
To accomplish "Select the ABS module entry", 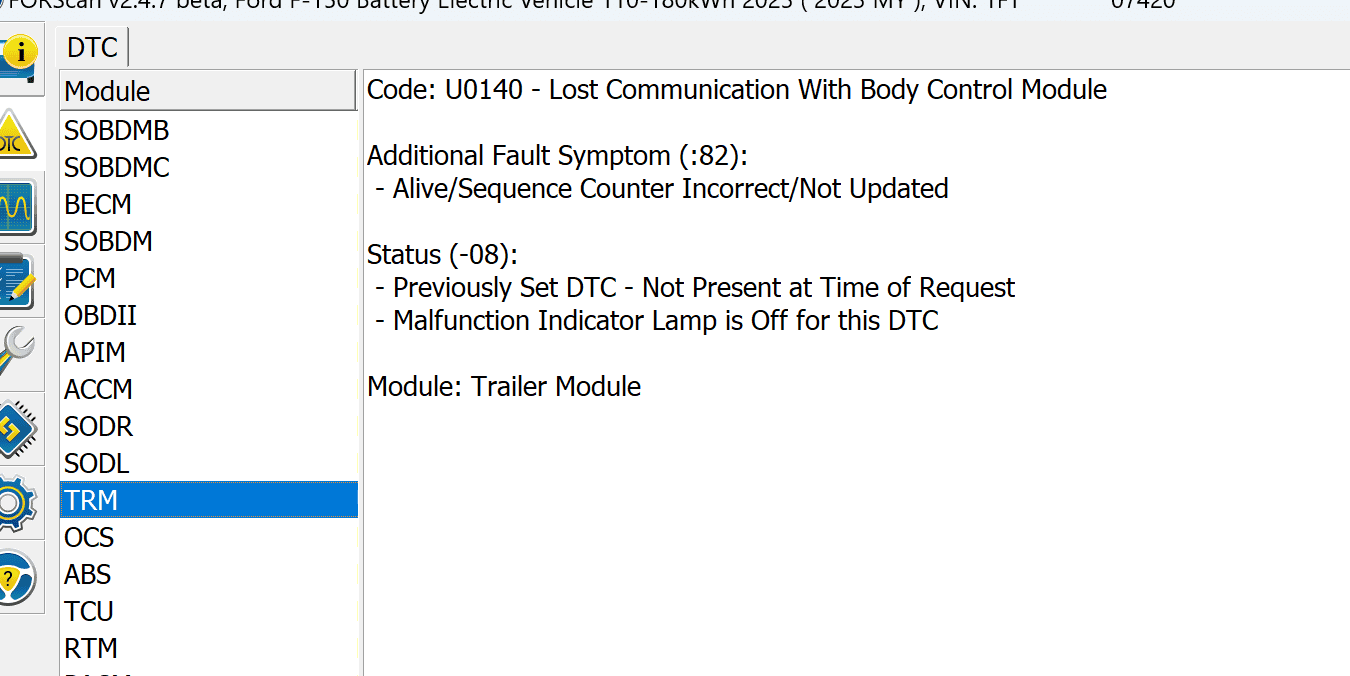I will (88, 575).
